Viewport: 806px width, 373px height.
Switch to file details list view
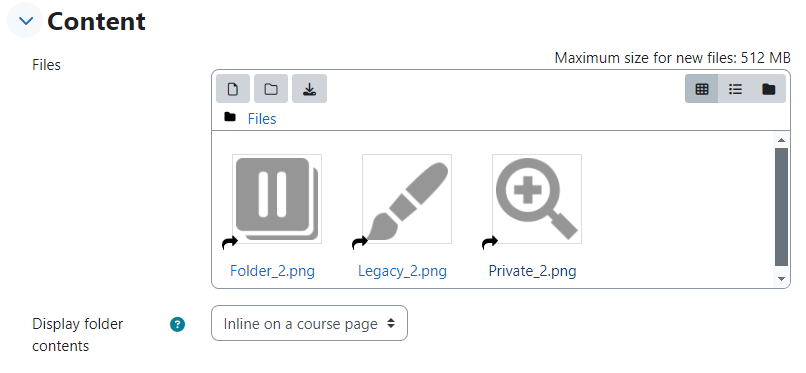tap(735, 89)
